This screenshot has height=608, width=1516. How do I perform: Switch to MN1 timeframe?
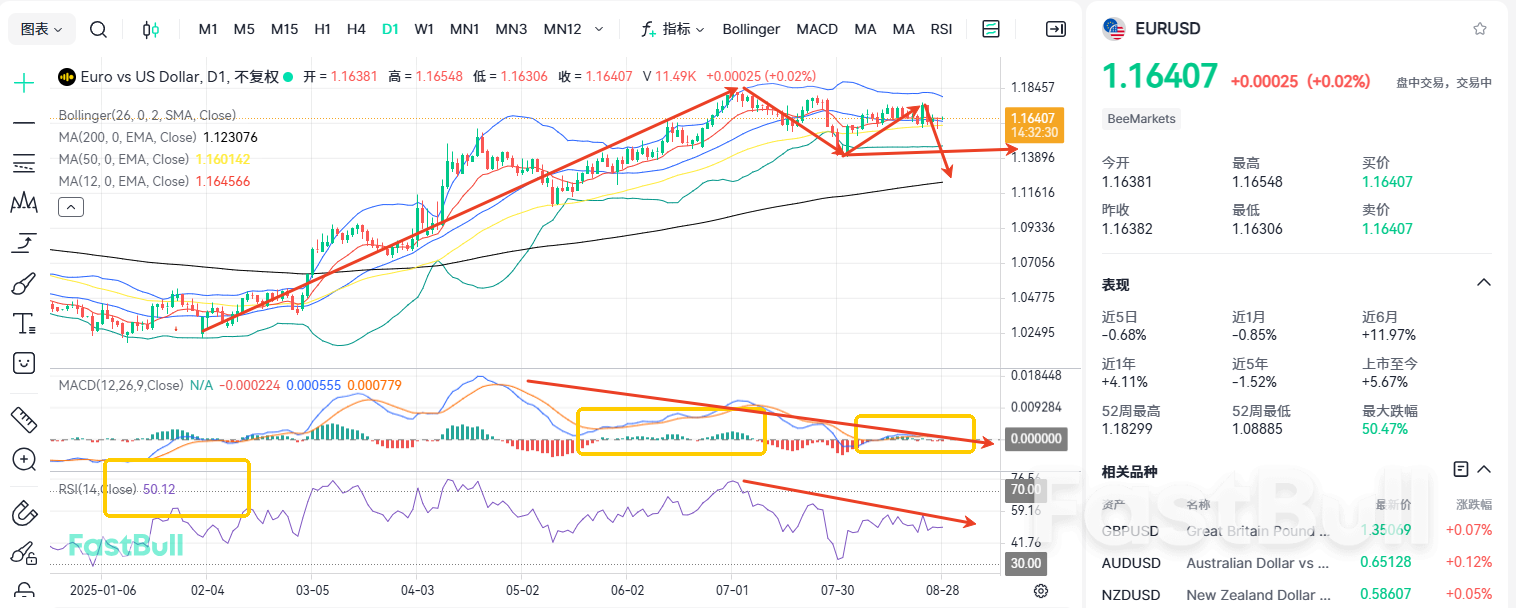click(x=465, y=29)
